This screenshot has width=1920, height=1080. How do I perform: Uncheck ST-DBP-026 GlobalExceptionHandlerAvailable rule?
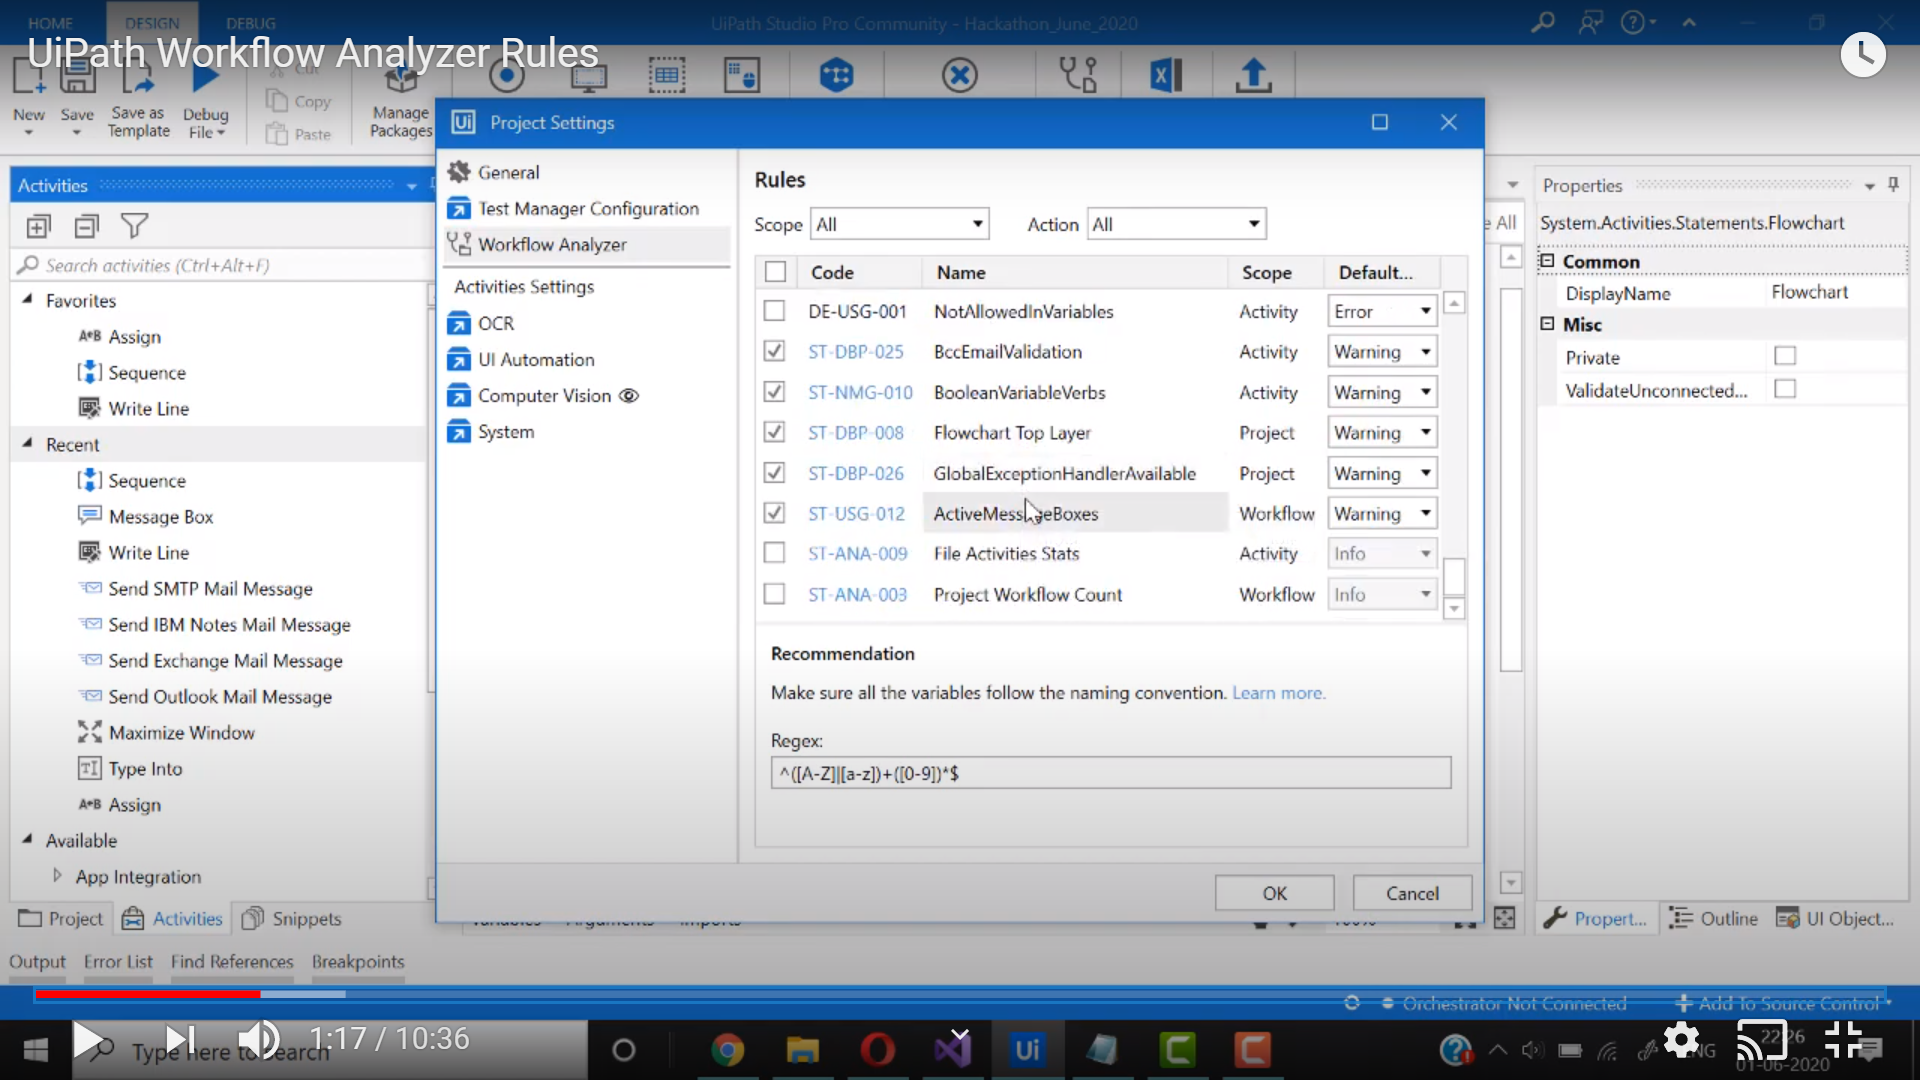pyautogui.click(x=774, y=473)
